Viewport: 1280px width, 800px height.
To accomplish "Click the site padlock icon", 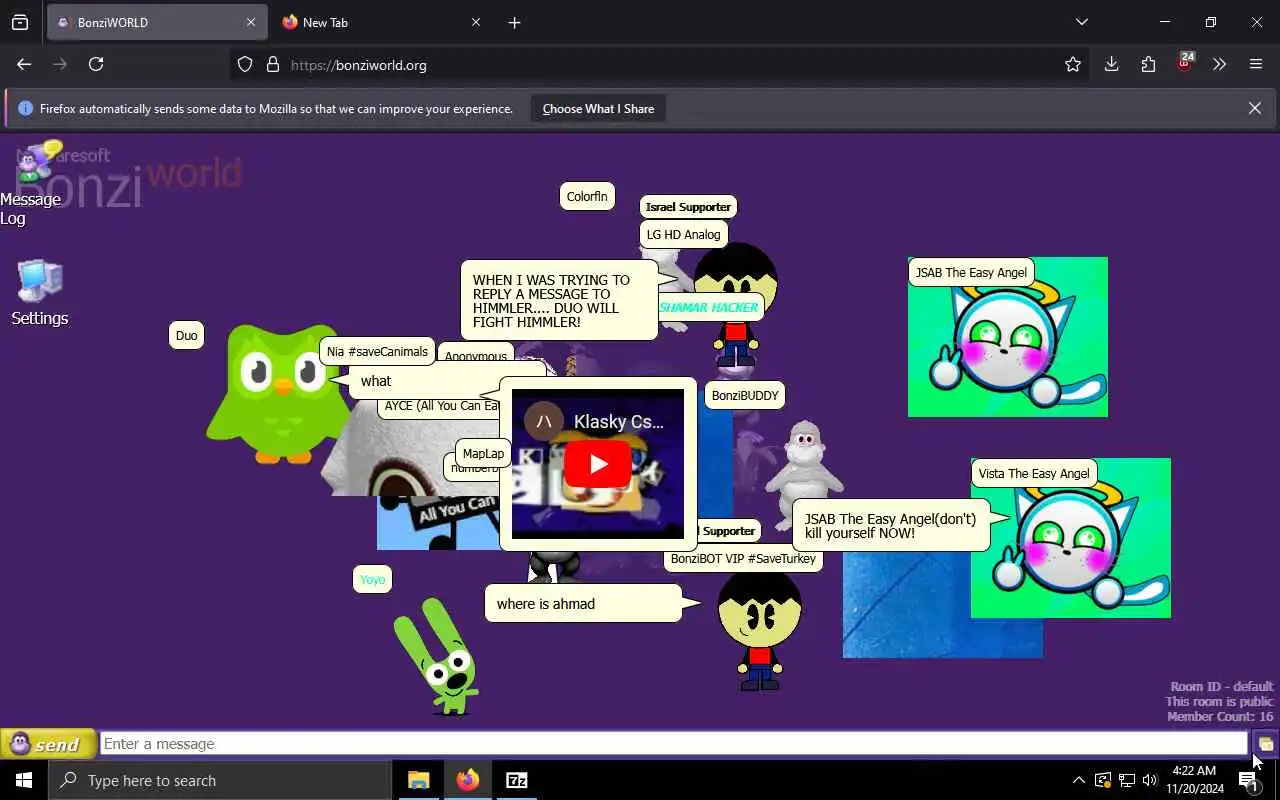I will click(273, 65).
